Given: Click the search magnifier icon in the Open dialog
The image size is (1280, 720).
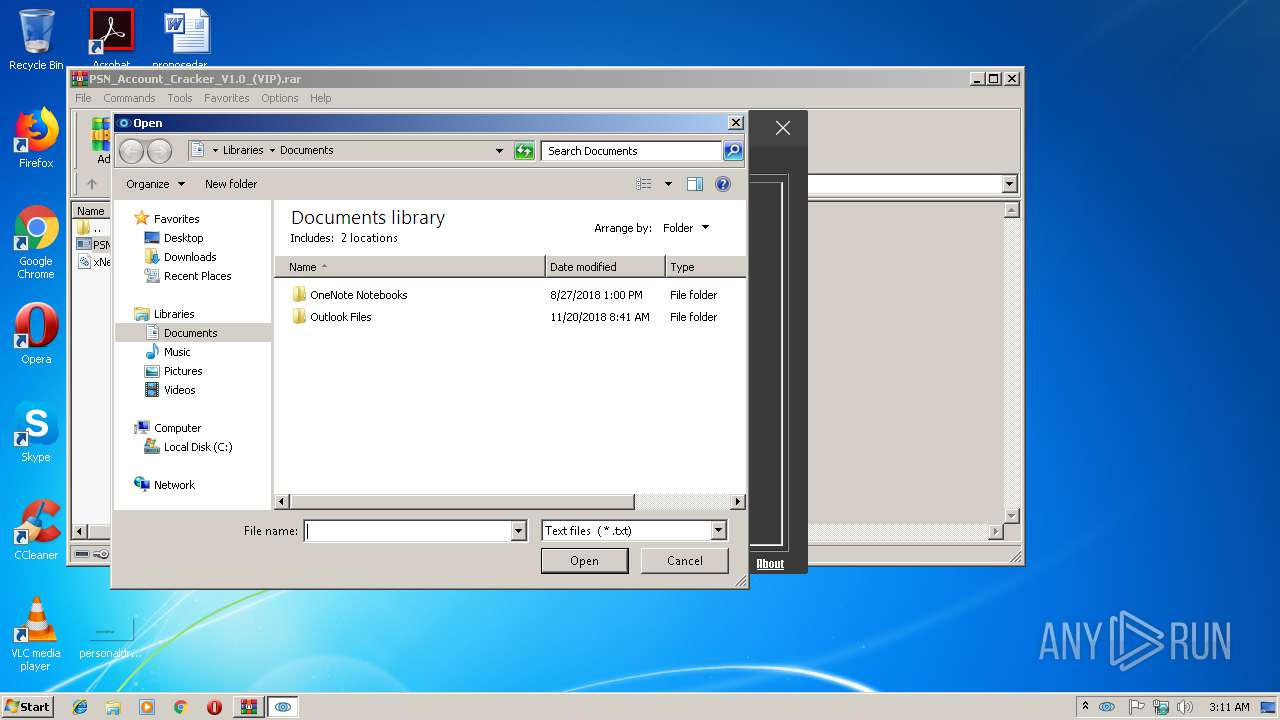Looking at the screenshot, I should click(x=733, y=151).
